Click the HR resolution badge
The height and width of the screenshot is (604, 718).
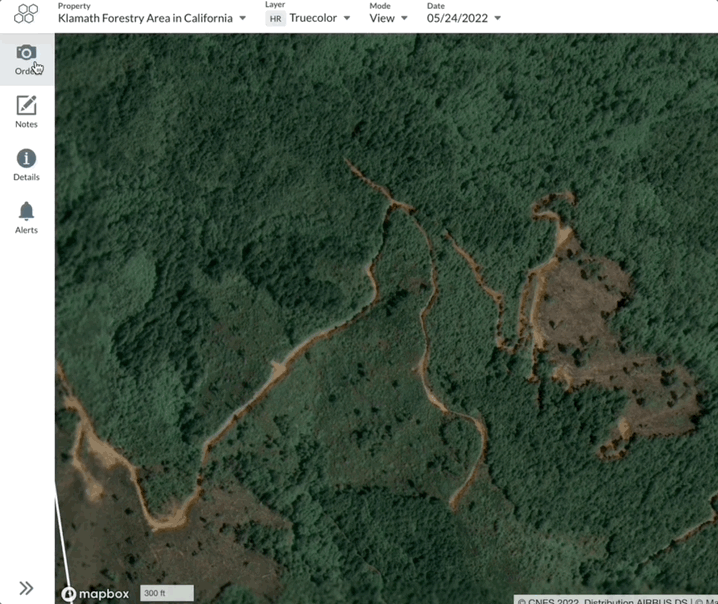pos(276,19)
